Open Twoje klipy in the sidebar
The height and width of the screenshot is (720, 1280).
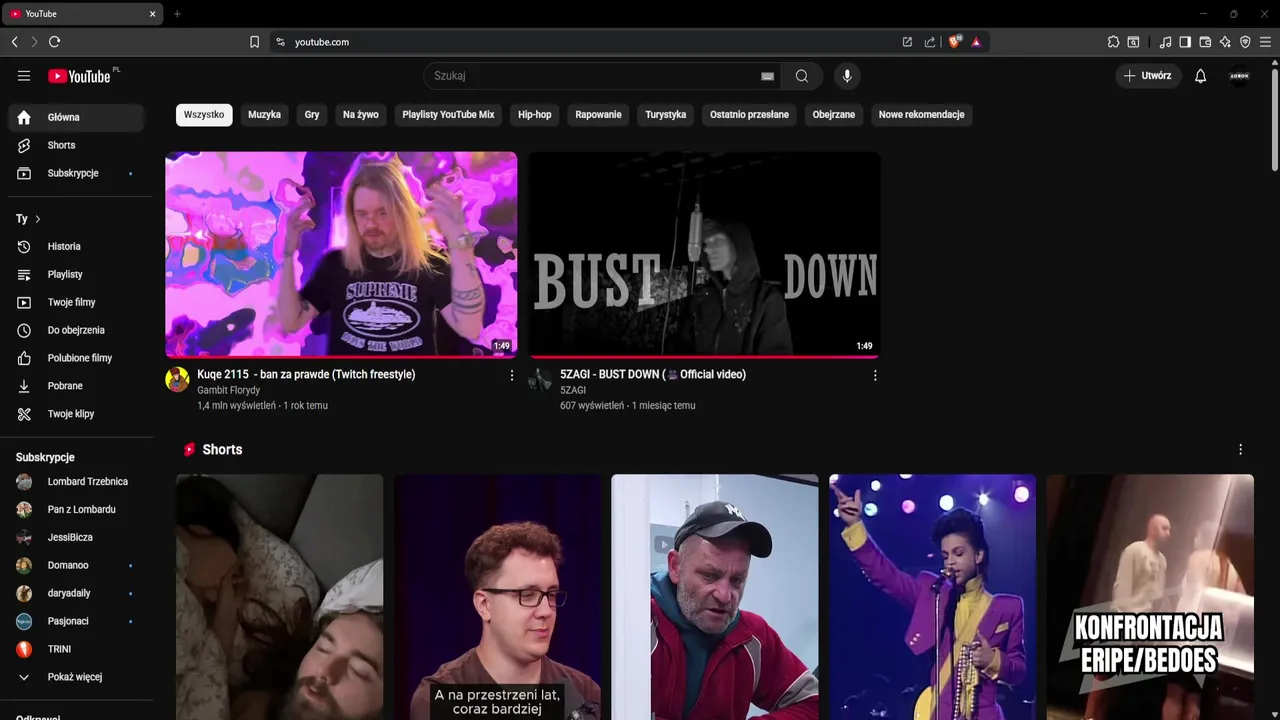[76, 414]
